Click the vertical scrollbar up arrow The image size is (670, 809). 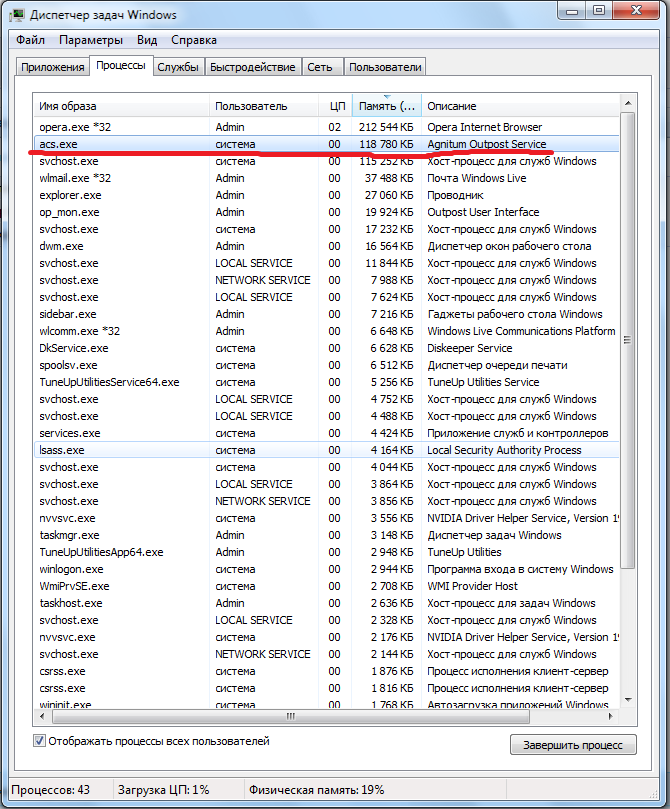[628, 104]
